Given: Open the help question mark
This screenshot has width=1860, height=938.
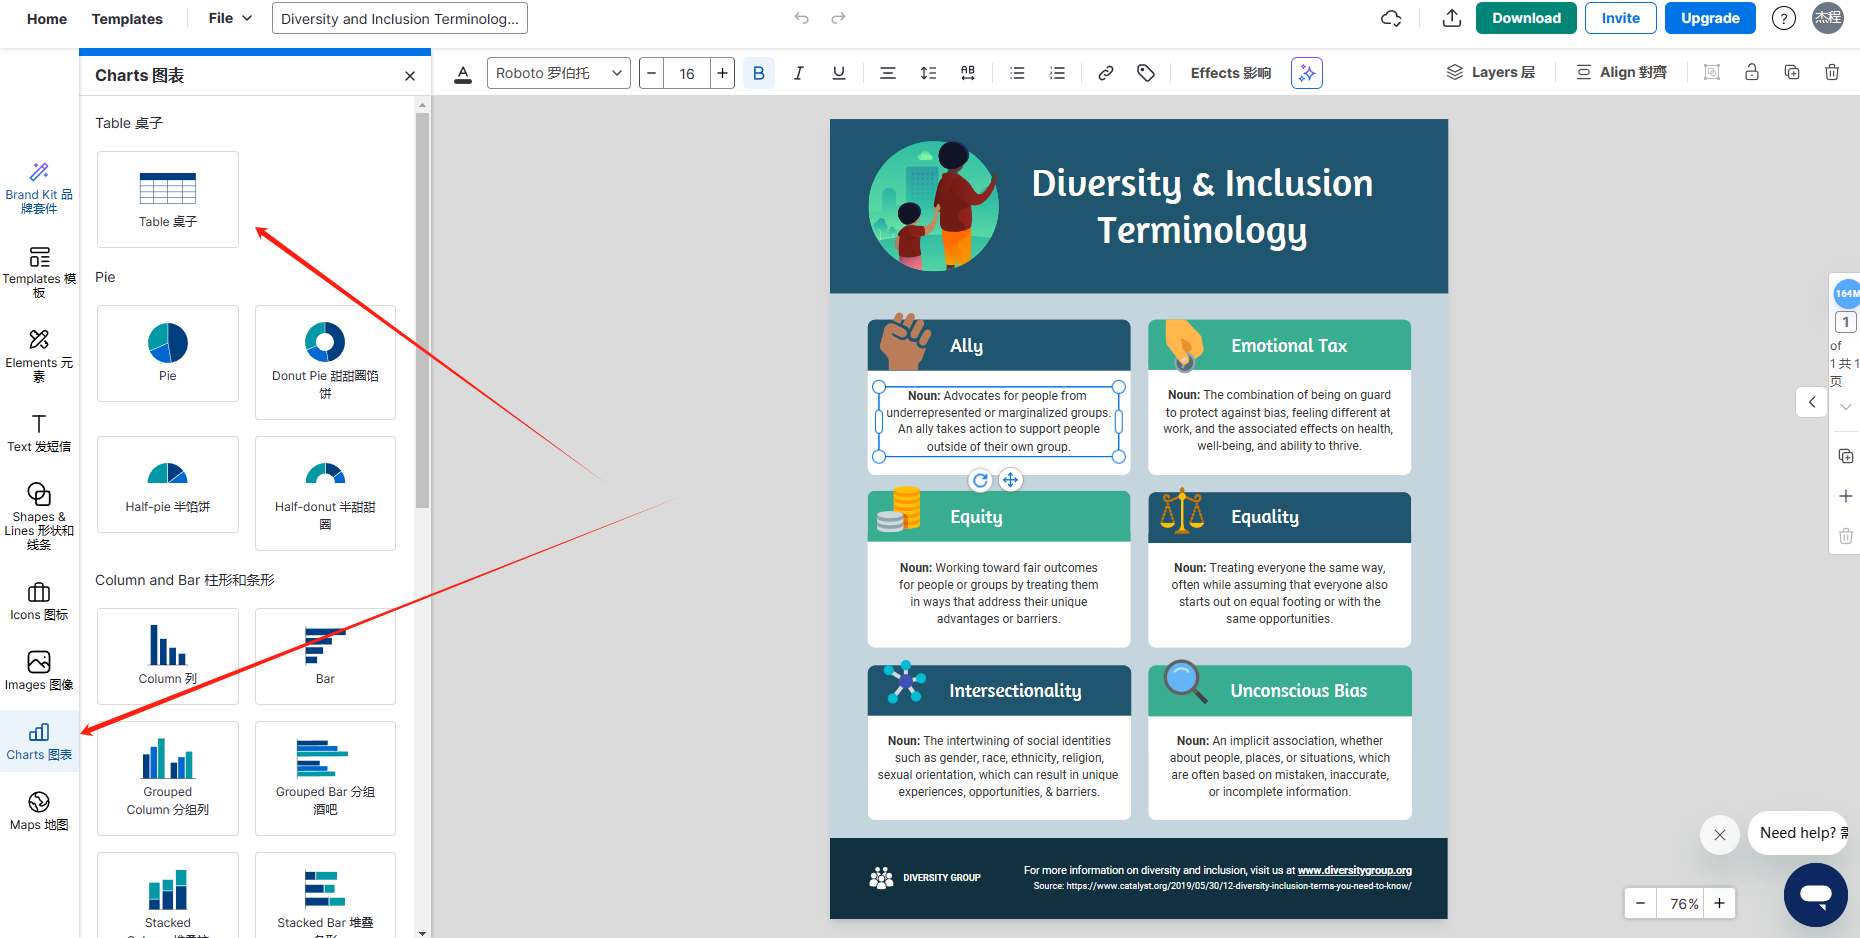Looking at the screenshot, I should pyautogui.click(x=1784, y=18).
